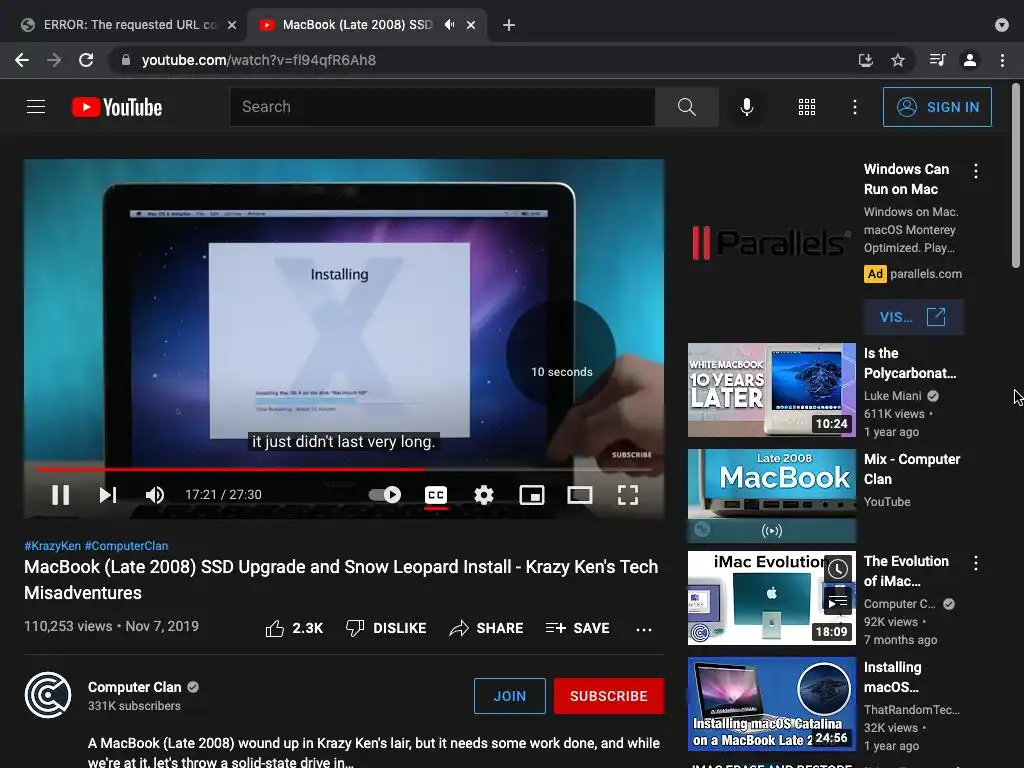
Task: Add iMac Evolution video to queue
Action: (x=837, y=601)
